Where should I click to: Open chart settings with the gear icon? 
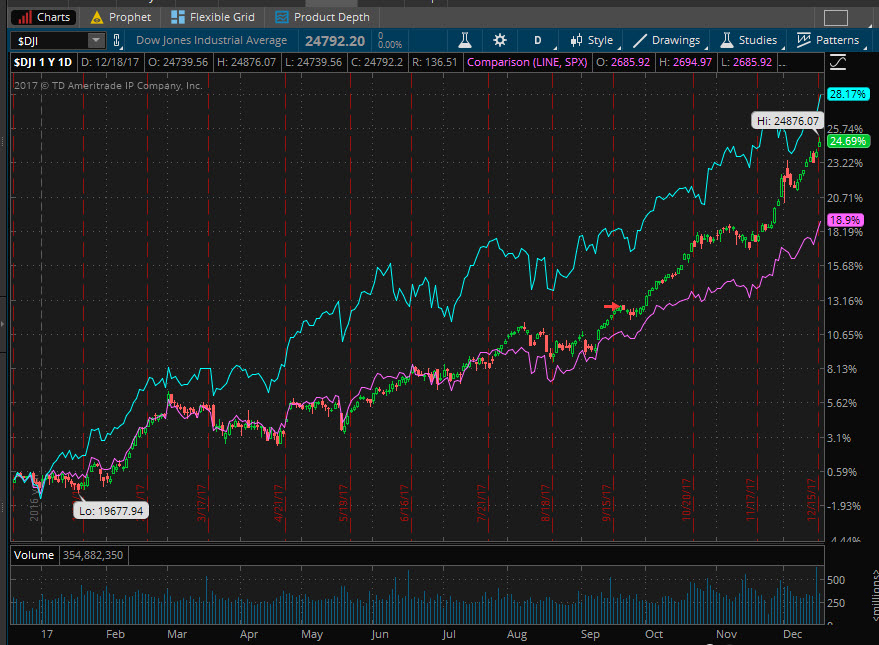[499, 40]
